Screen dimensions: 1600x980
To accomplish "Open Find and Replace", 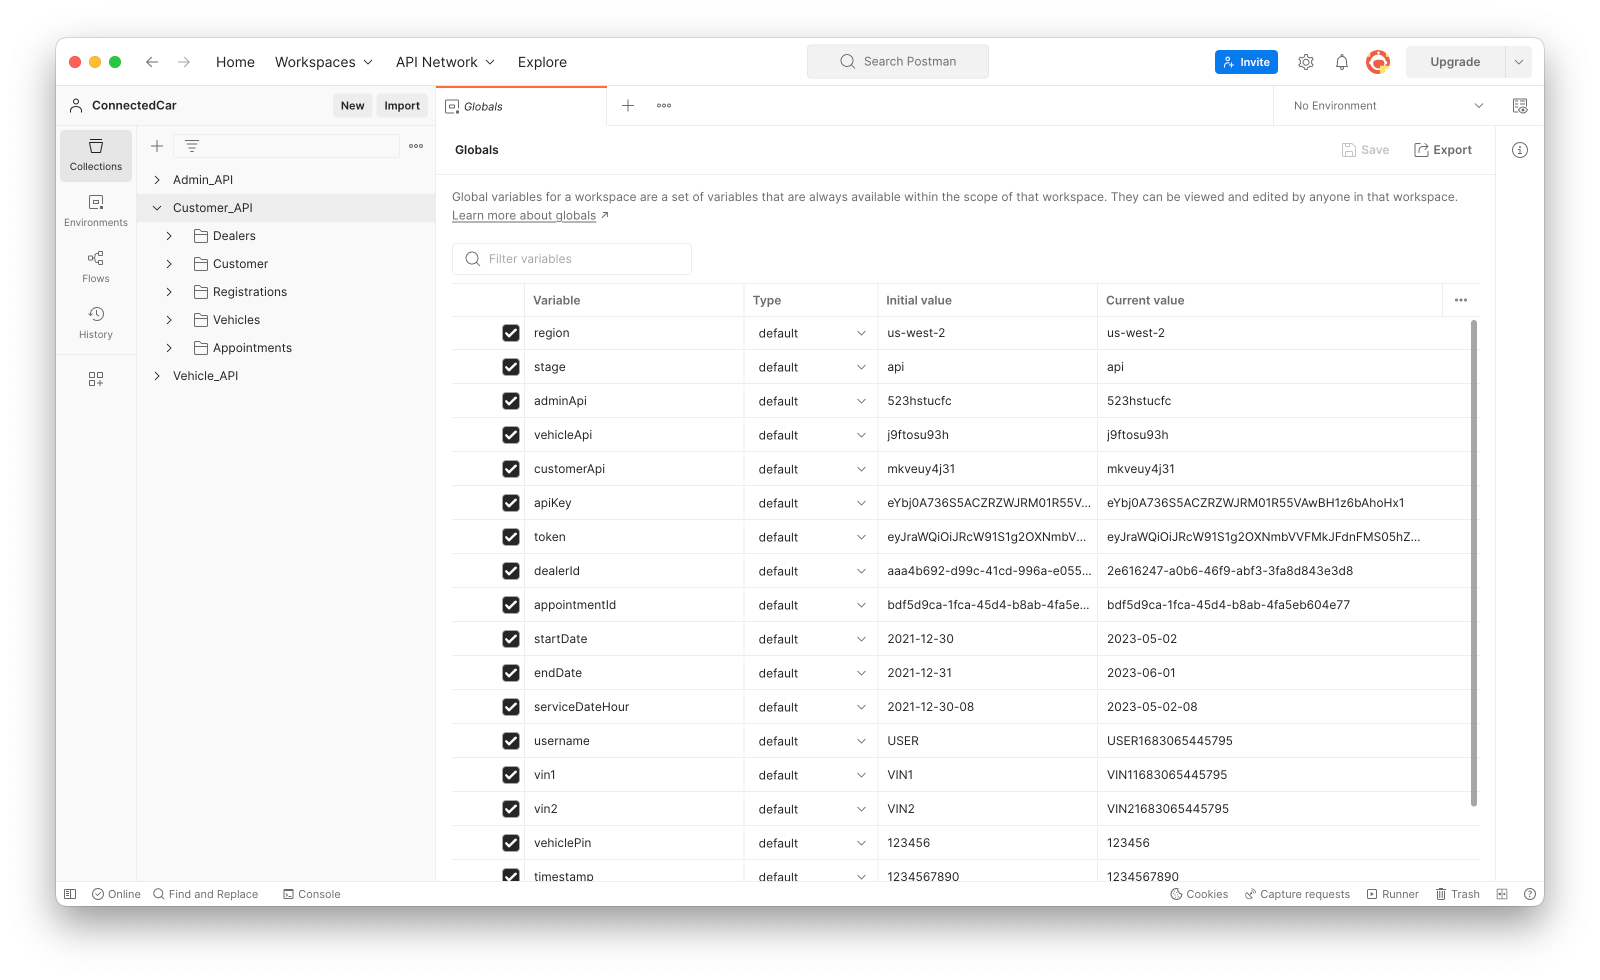I will [206, 894].
